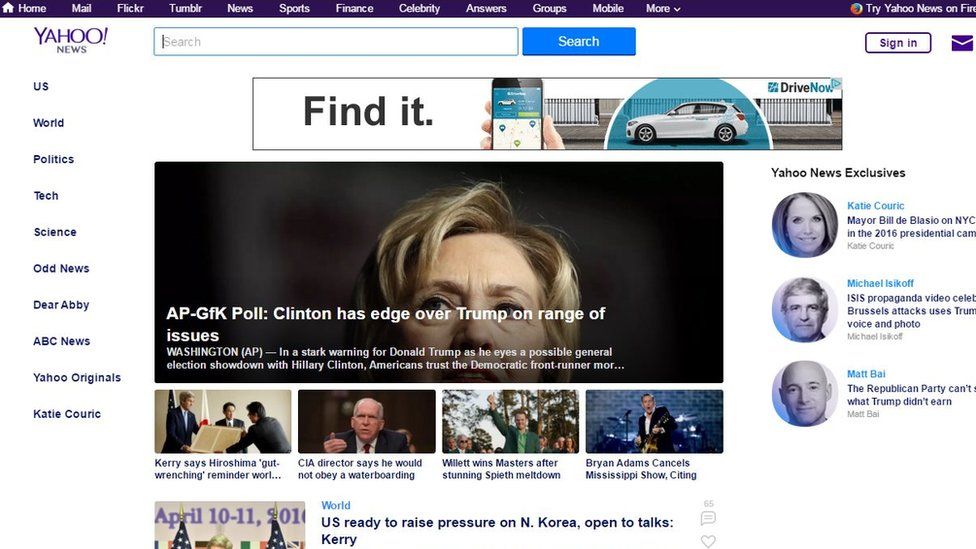Open ABC News in sidebar

pyautogui.click(x=62, y=341)
